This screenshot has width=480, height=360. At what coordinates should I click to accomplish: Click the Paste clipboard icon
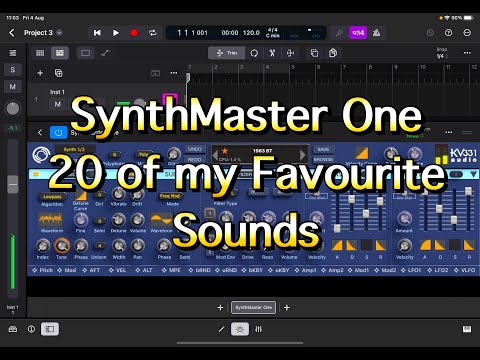(333, 53)
